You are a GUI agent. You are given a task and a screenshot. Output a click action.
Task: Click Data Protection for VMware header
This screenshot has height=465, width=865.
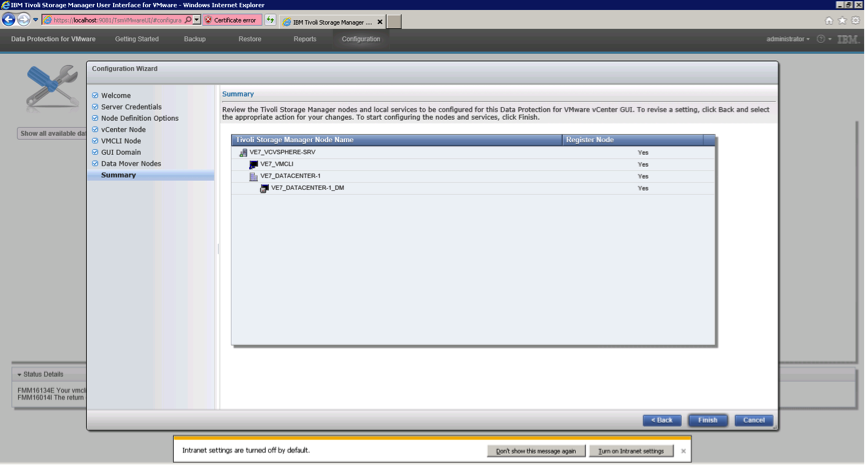coord(53,39)
